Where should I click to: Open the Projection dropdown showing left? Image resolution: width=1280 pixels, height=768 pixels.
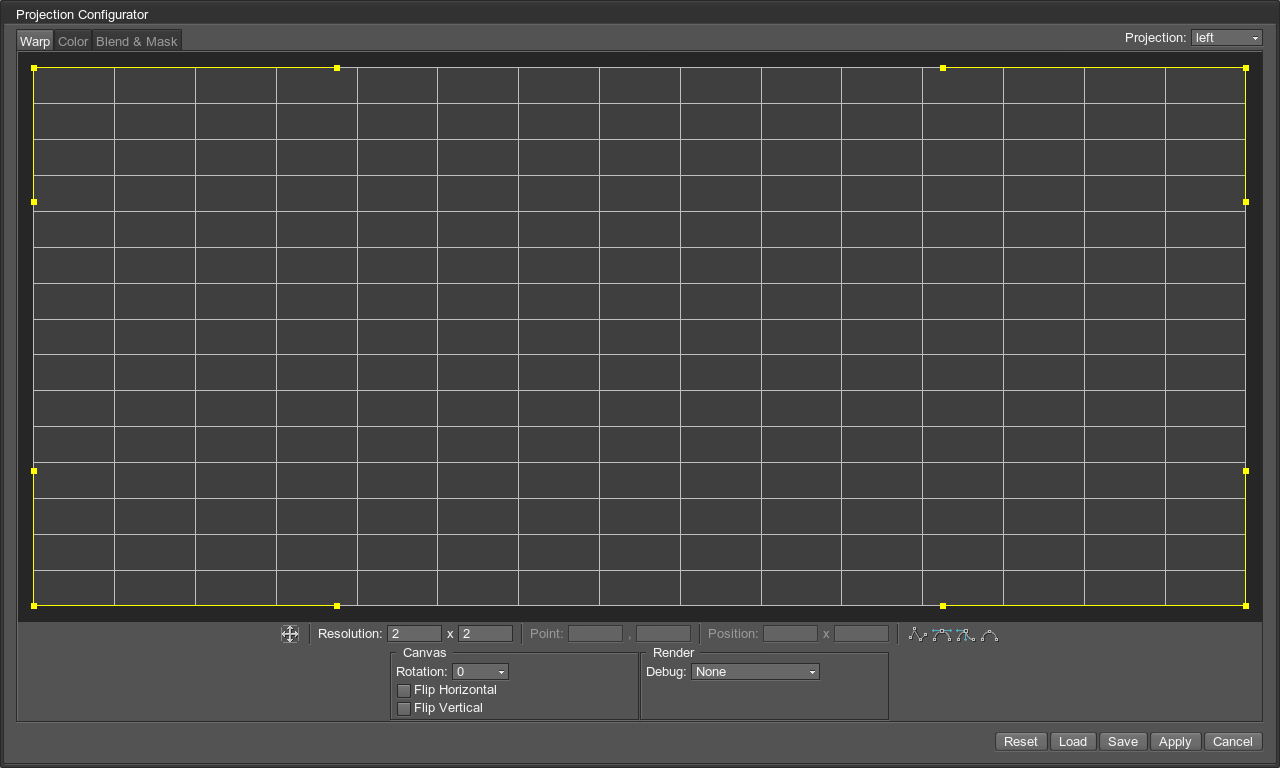pos(1226,38)
